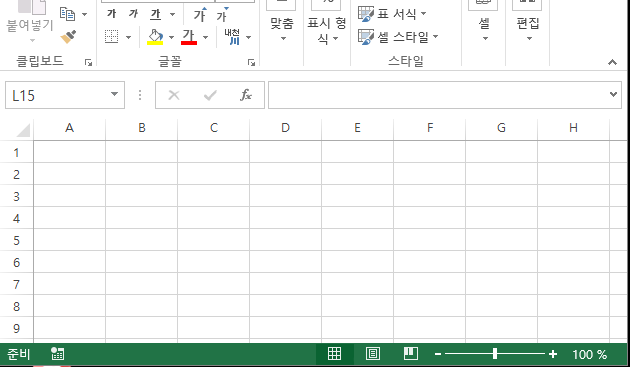This screenshot has width=630, height=367.
Task: Click the zoom in plus button
Action: coord(553,354)
